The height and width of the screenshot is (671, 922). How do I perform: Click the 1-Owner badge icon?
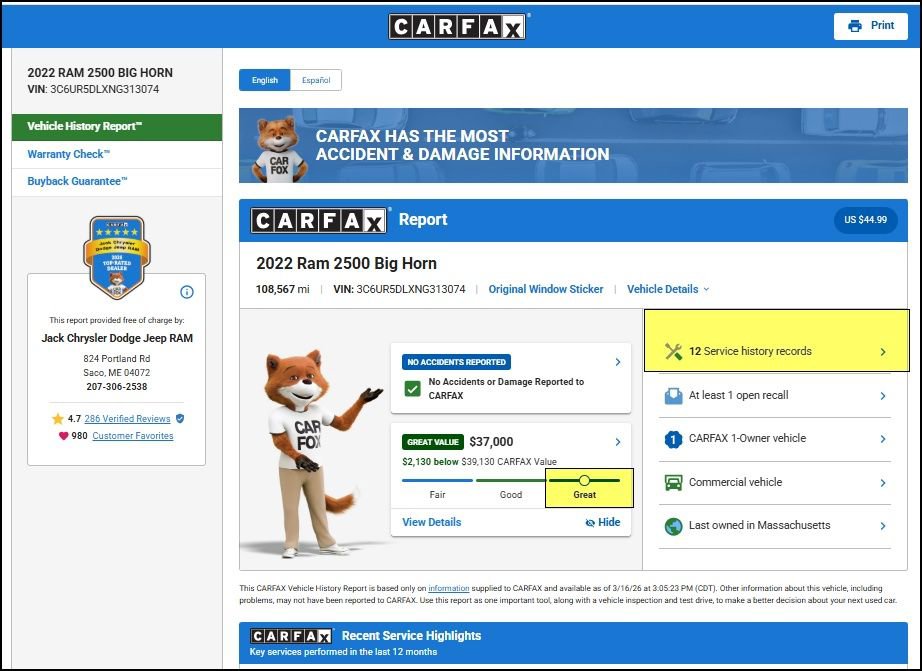point(673,439)
